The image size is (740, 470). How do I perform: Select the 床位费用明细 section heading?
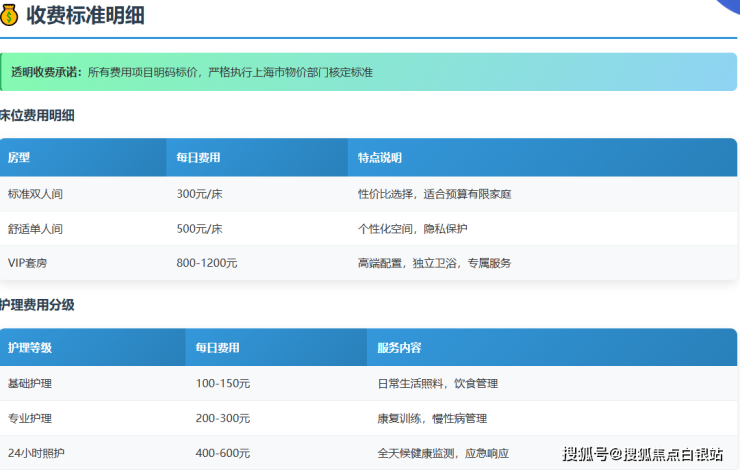point(37,115)
